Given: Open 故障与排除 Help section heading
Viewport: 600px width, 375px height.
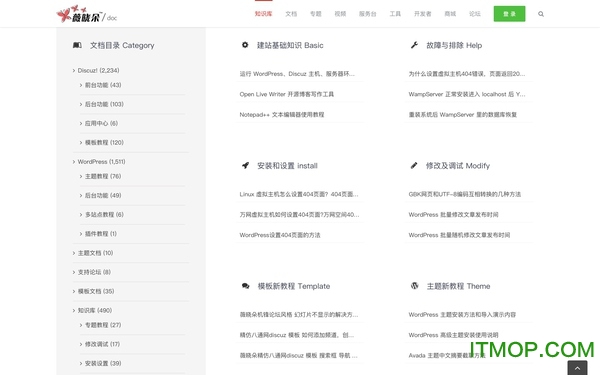Looking at the screenshot, I should pos(454,45).
